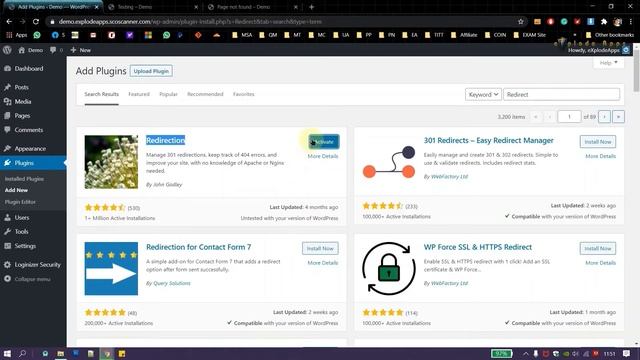Open the EXAM Site bookmark folder

[530, 35]
